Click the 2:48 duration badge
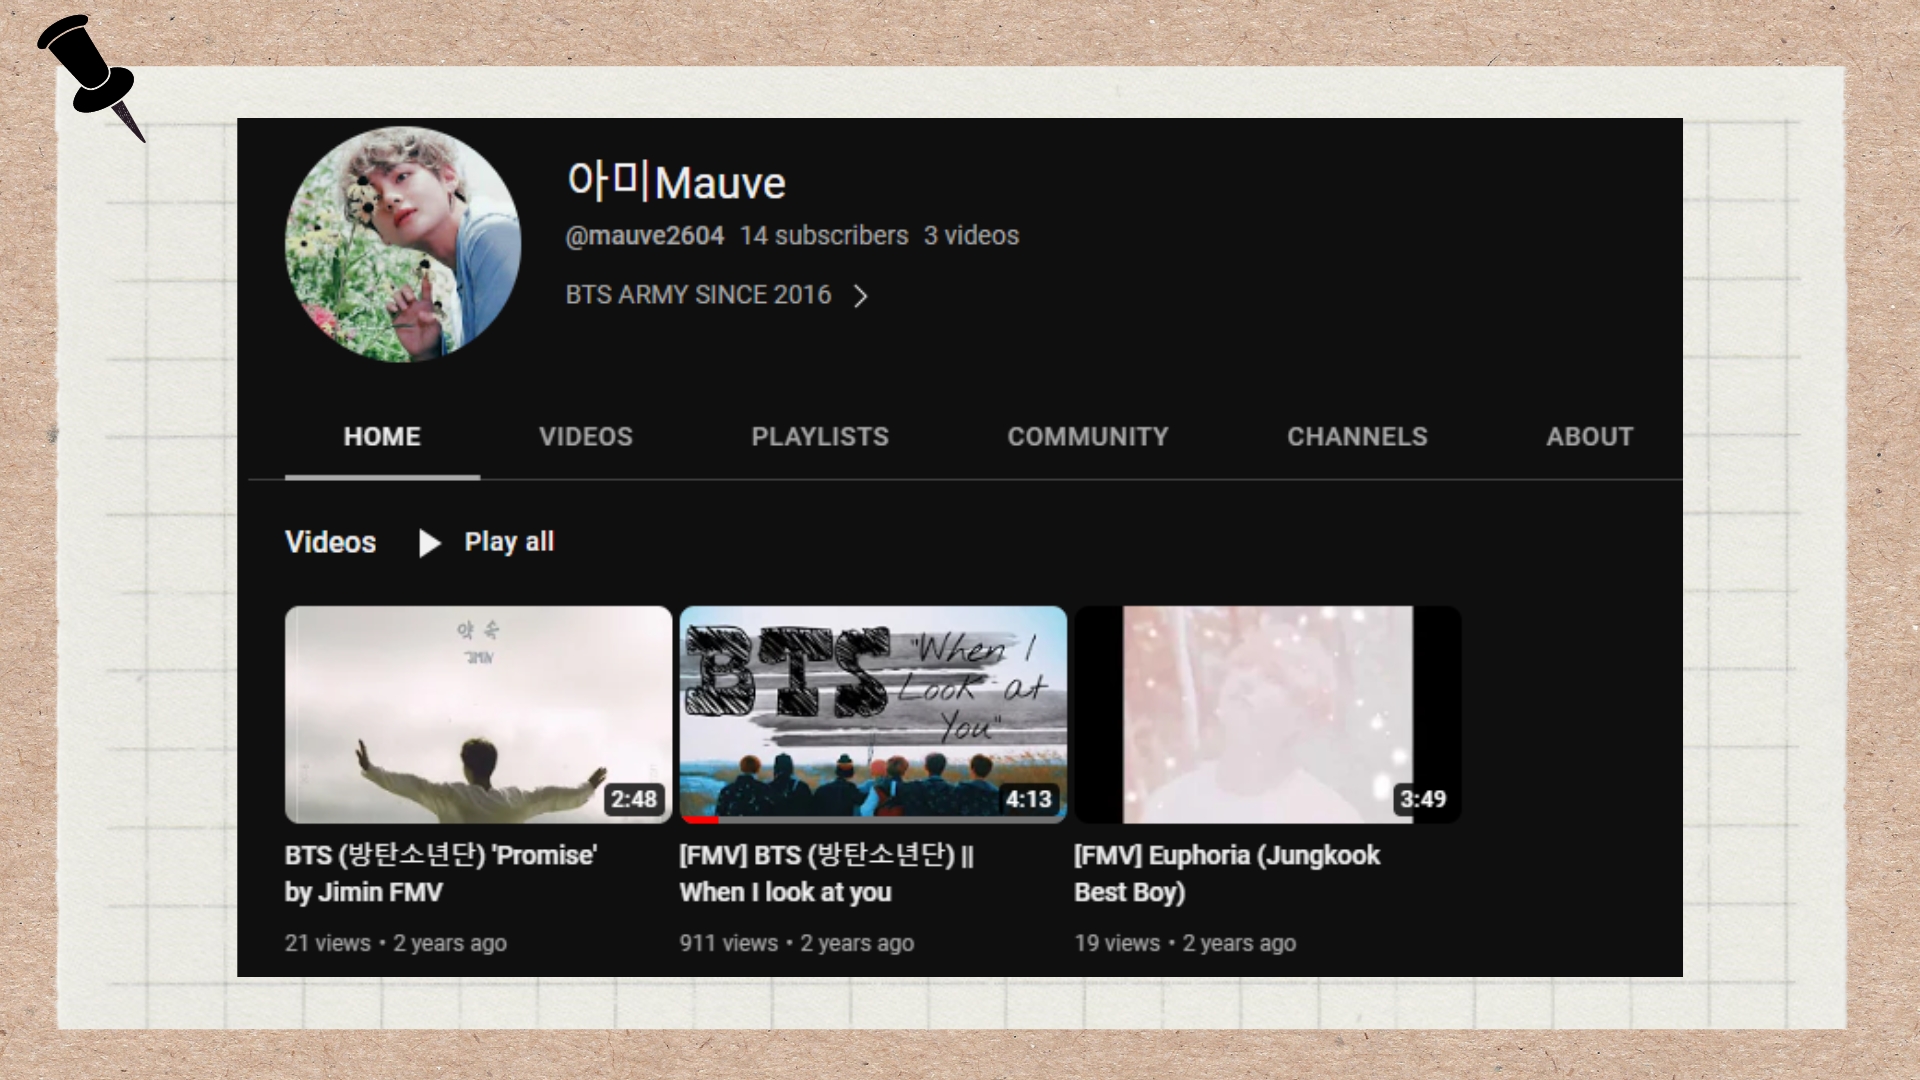The height and width of the screenshot is (1080, 1920). 634,799
